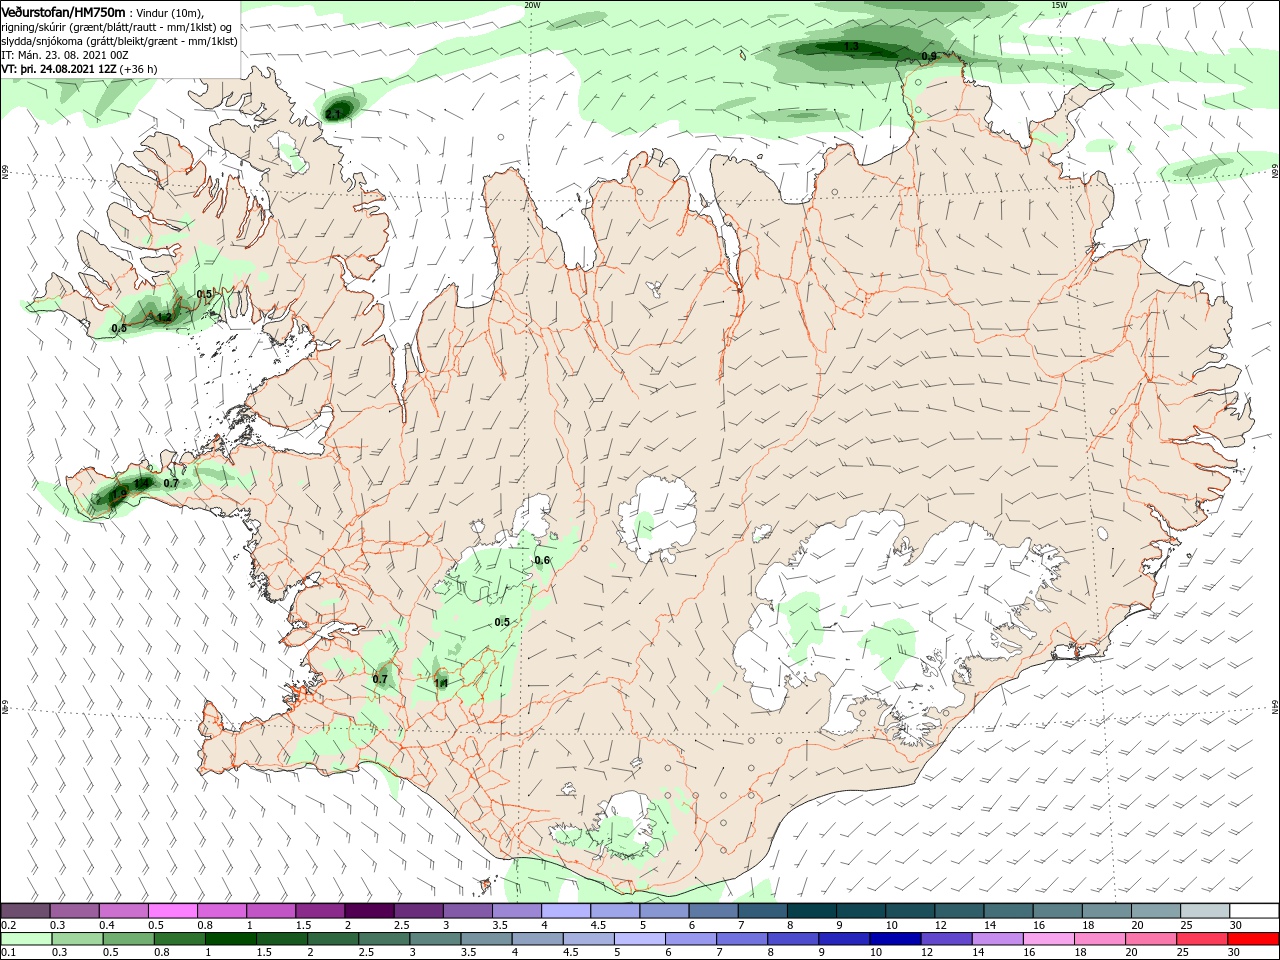This screenshot has height=960, width=1280.
Task: Select the dark teal 8 swatch in the upper legend row
Action: click(811, 910)
